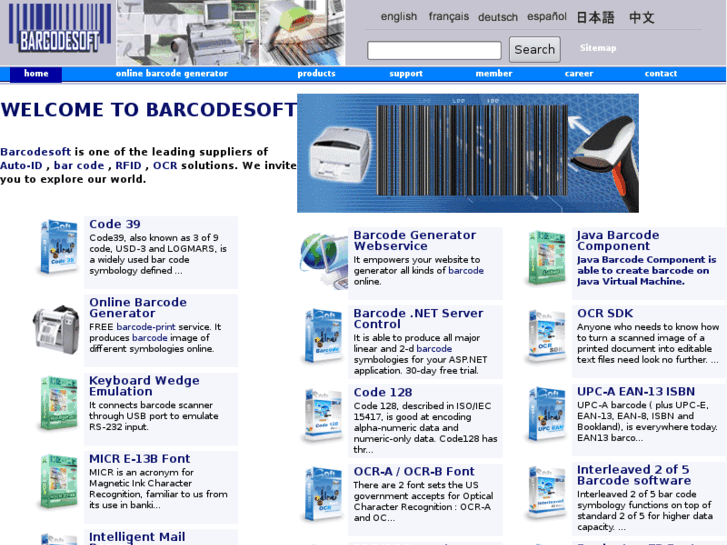Open the support menu item

click(x=406, y=73)
